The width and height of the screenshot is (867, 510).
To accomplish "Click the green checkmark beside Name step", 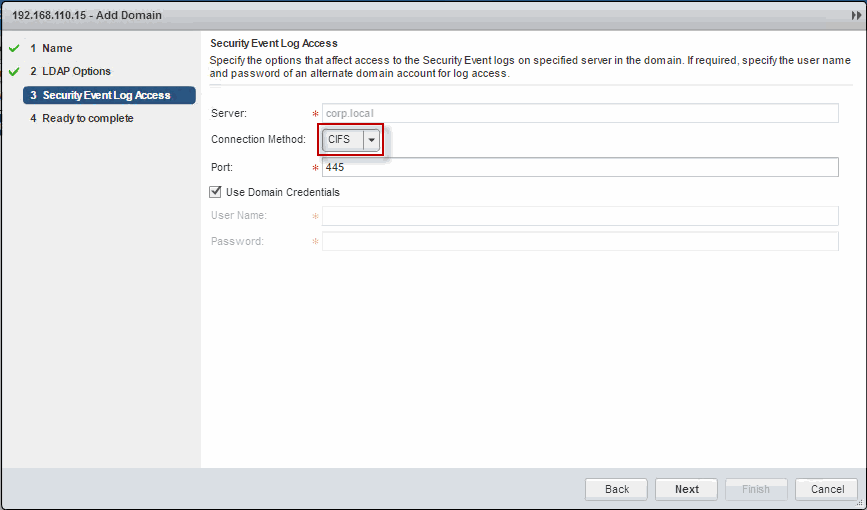I will click(x=14, y=48).
